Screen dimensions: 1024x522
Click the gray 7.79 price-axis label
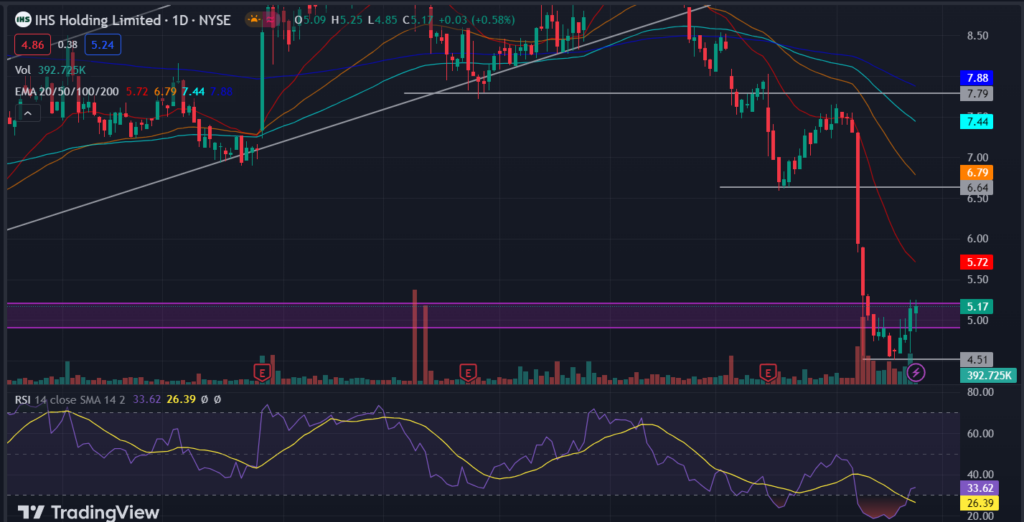976,93
